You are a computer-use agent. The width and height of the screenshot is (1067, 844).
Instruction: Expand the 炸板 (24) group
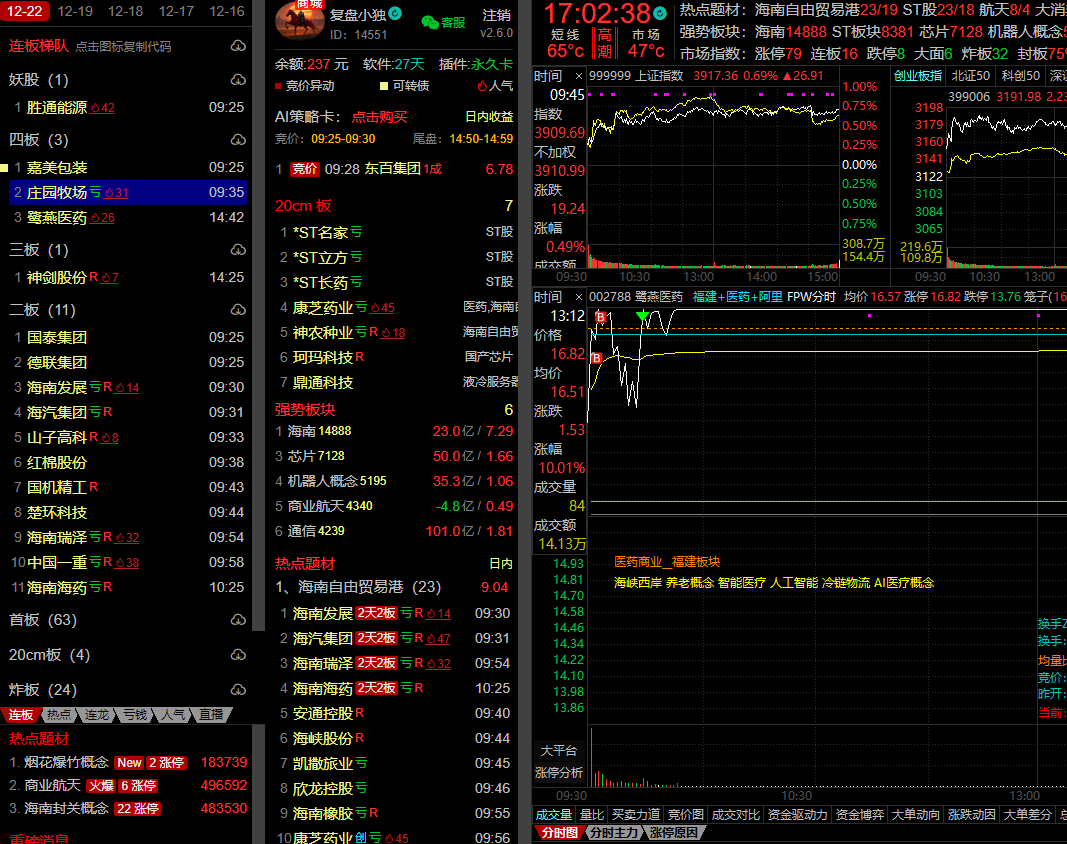pos(43,690)
